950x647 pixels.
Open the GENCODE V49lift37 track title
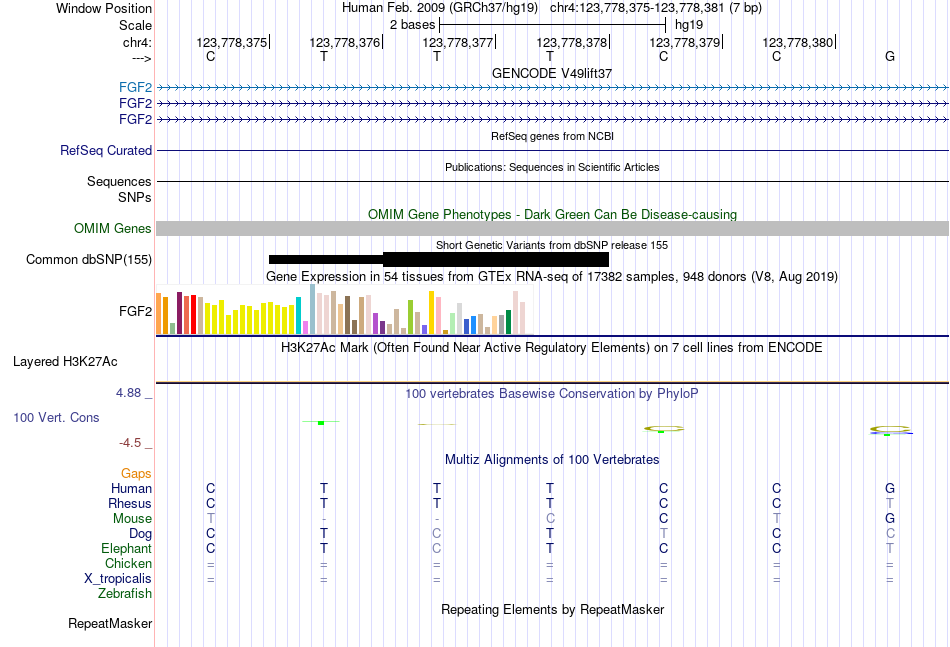552,73
